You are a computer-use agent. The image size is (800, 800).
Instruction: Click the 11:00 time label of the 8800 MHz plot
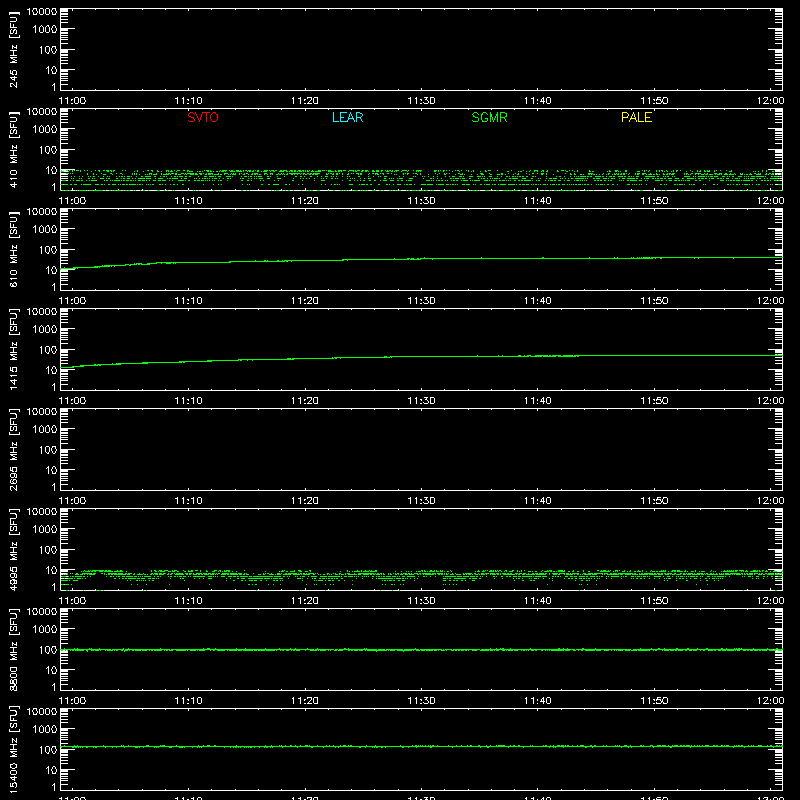tap(72, 701)
